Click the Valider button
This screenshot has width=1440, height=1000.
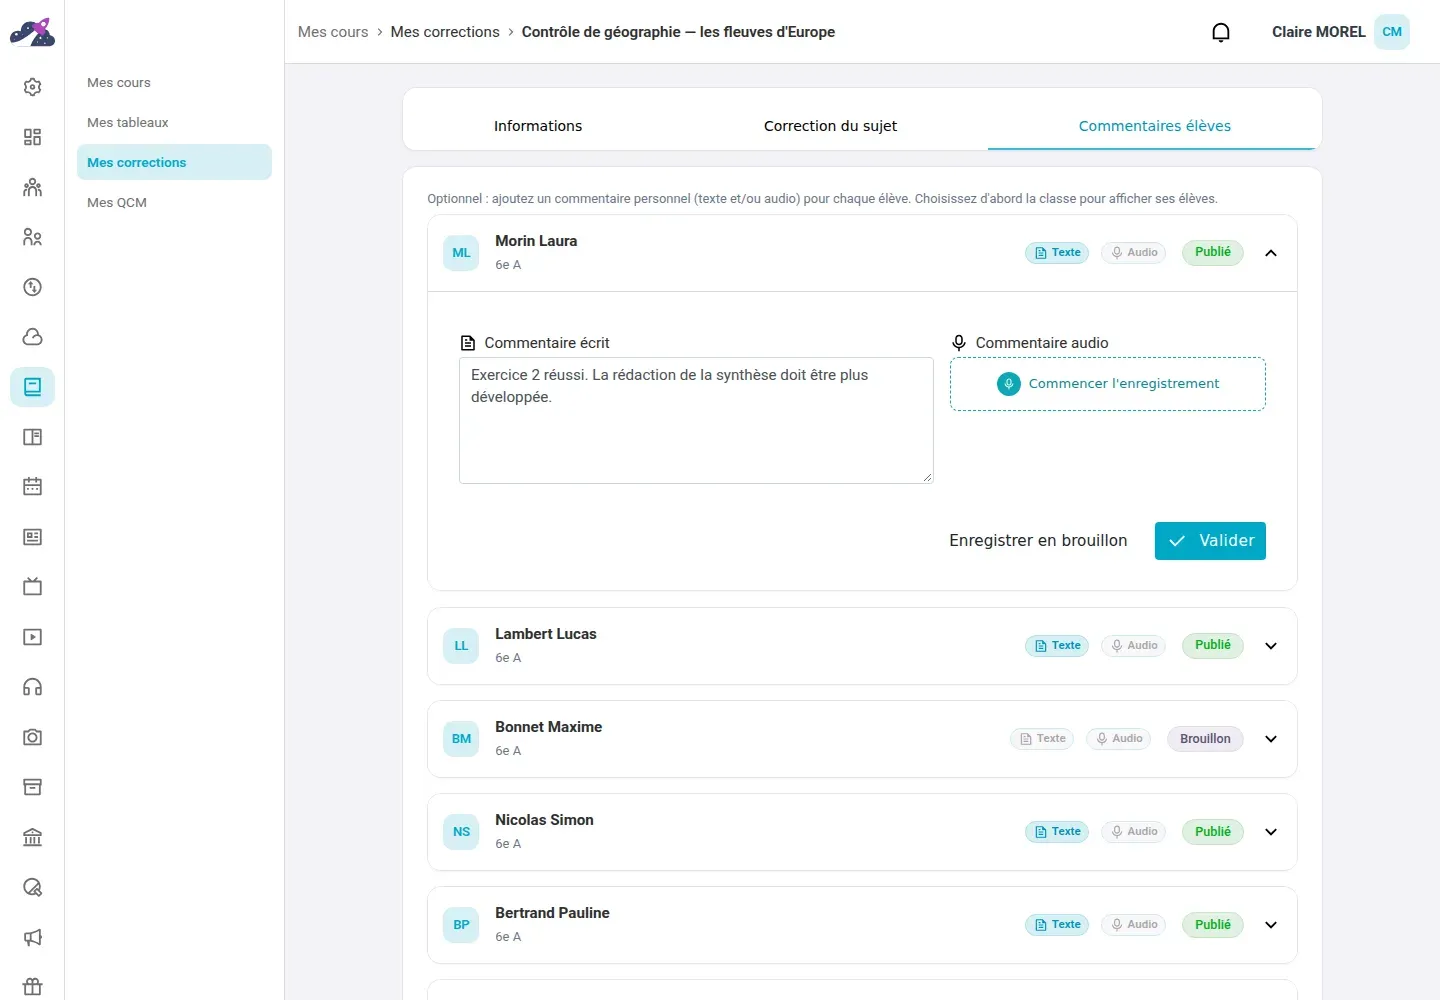click(x=1210, y=541)
